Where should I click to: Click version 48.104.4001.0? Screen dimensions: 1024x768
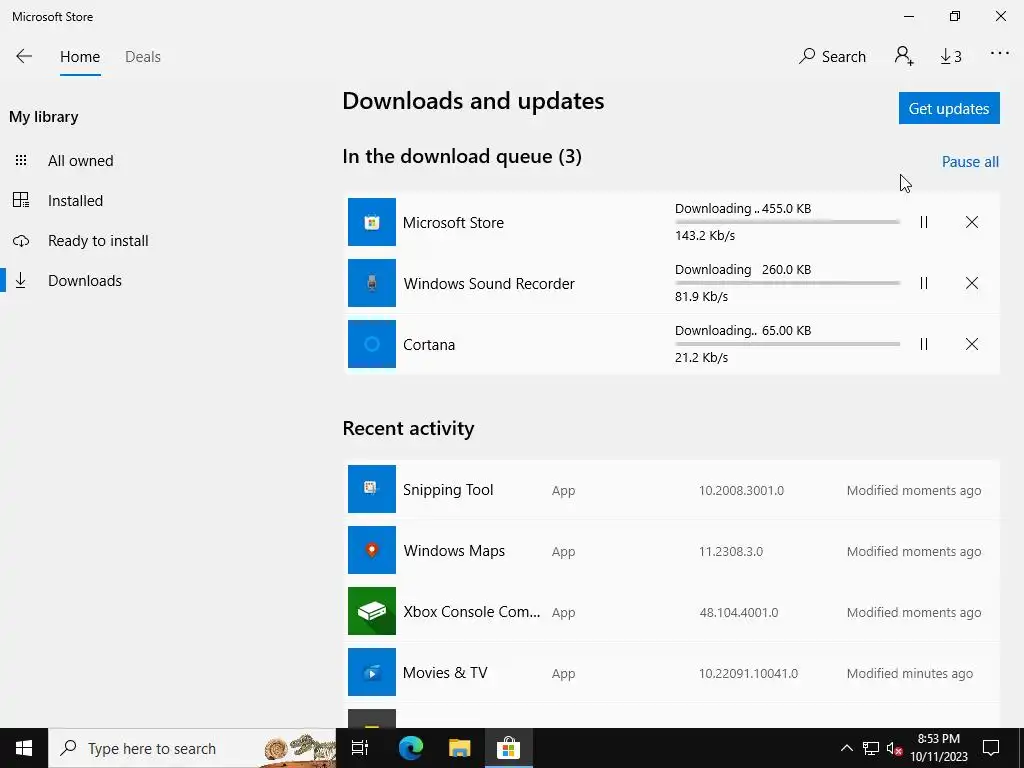point(739,613)
